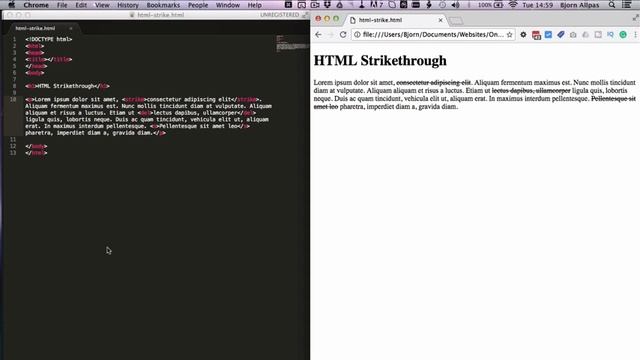Click the camera extension icon in Chrome
640x360 pixels.
coord(573,35)
